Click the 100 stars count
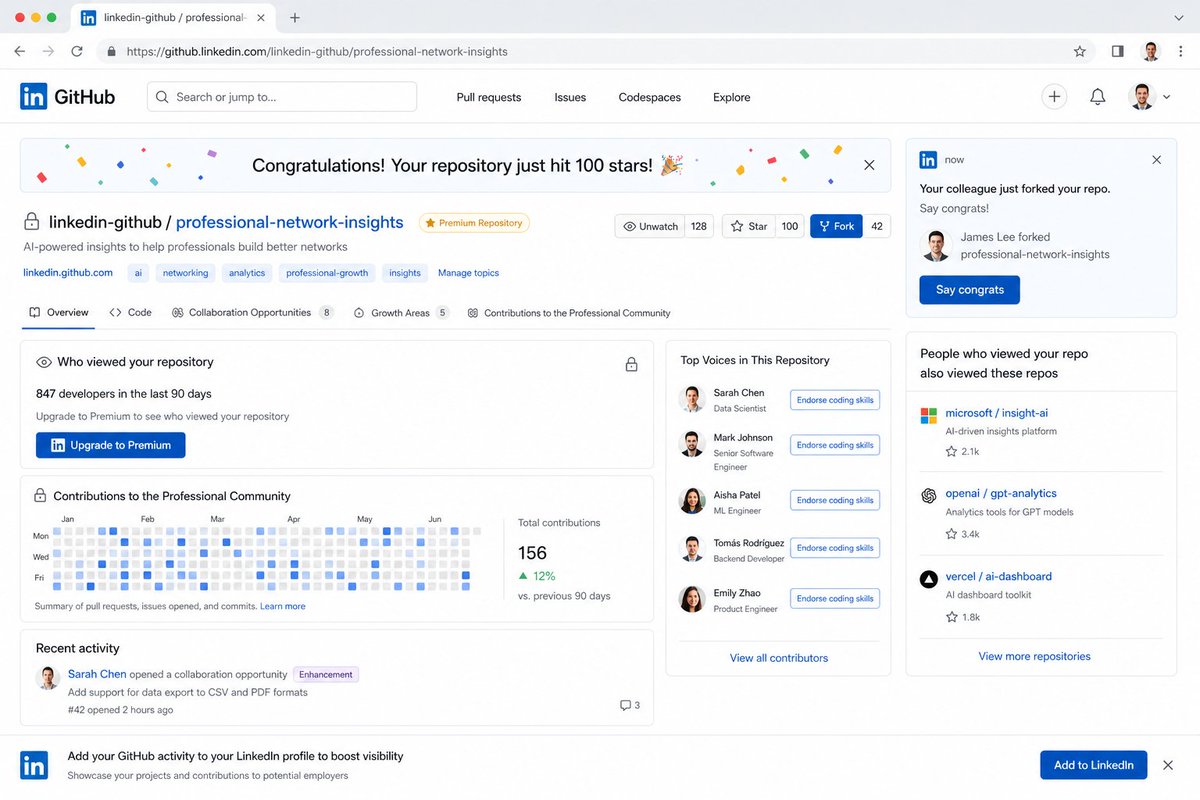 (790, 226)
